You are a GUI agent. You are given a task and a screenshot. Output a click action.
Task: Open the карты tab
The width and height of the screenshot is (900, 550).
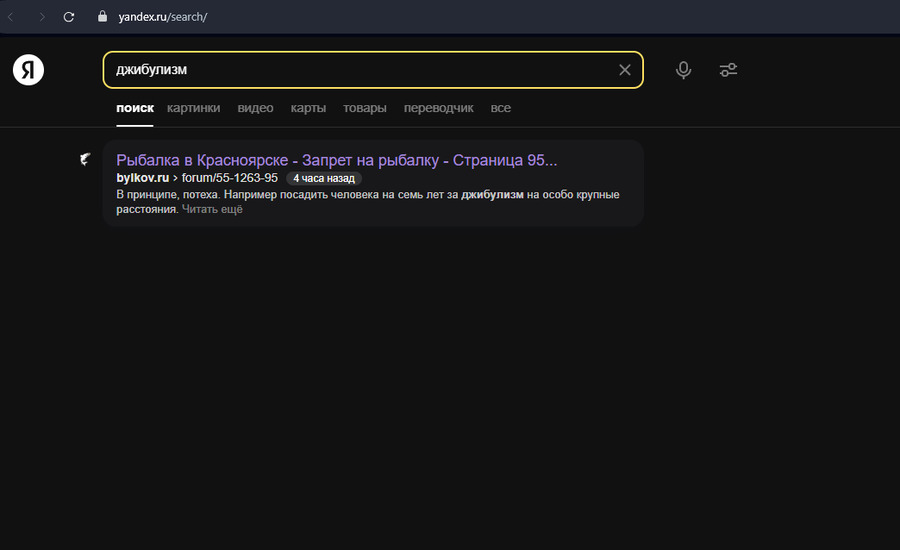308,108
